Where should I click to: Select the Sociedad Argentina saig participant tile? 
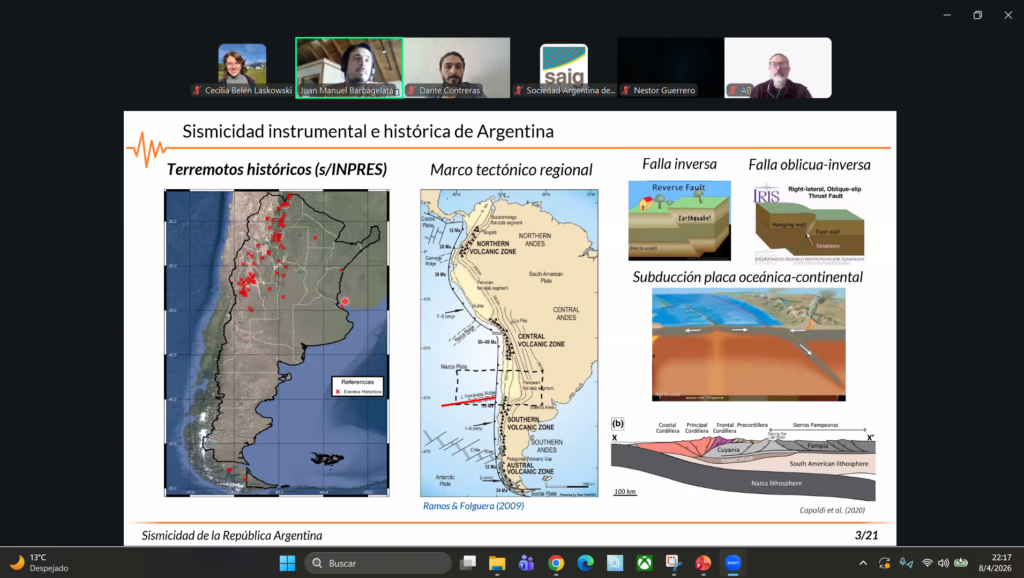pyautogui.click(x=563, y=67)
